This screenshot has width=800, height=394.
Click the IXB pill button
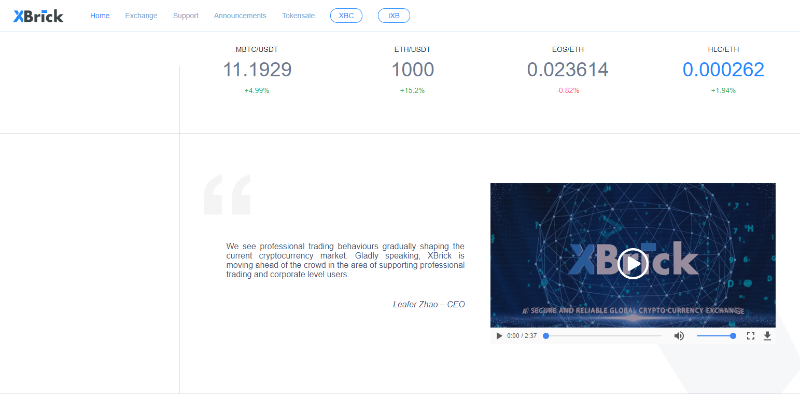394,16
